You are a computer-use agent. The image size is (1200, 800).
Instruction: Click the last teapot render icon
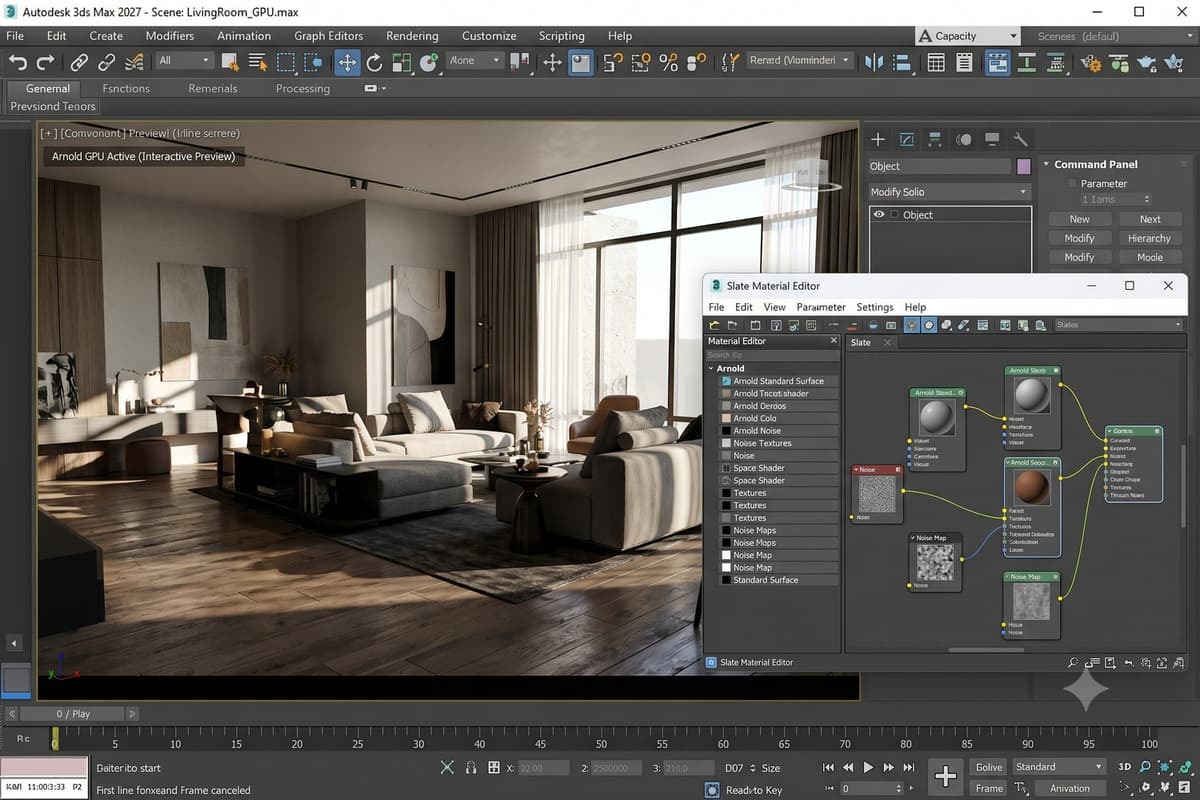click(x=1173, y=62)
